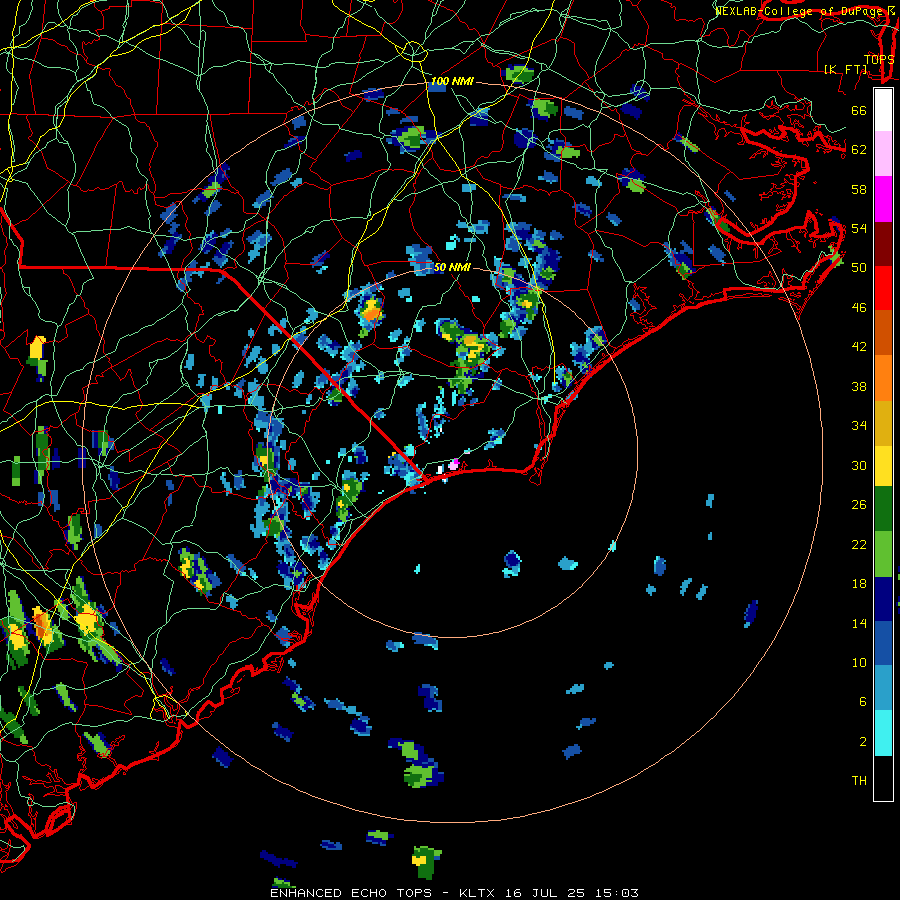The image size is (900, 900).
Task: Click the "26" legend value
Action: (x=859, y=505)
